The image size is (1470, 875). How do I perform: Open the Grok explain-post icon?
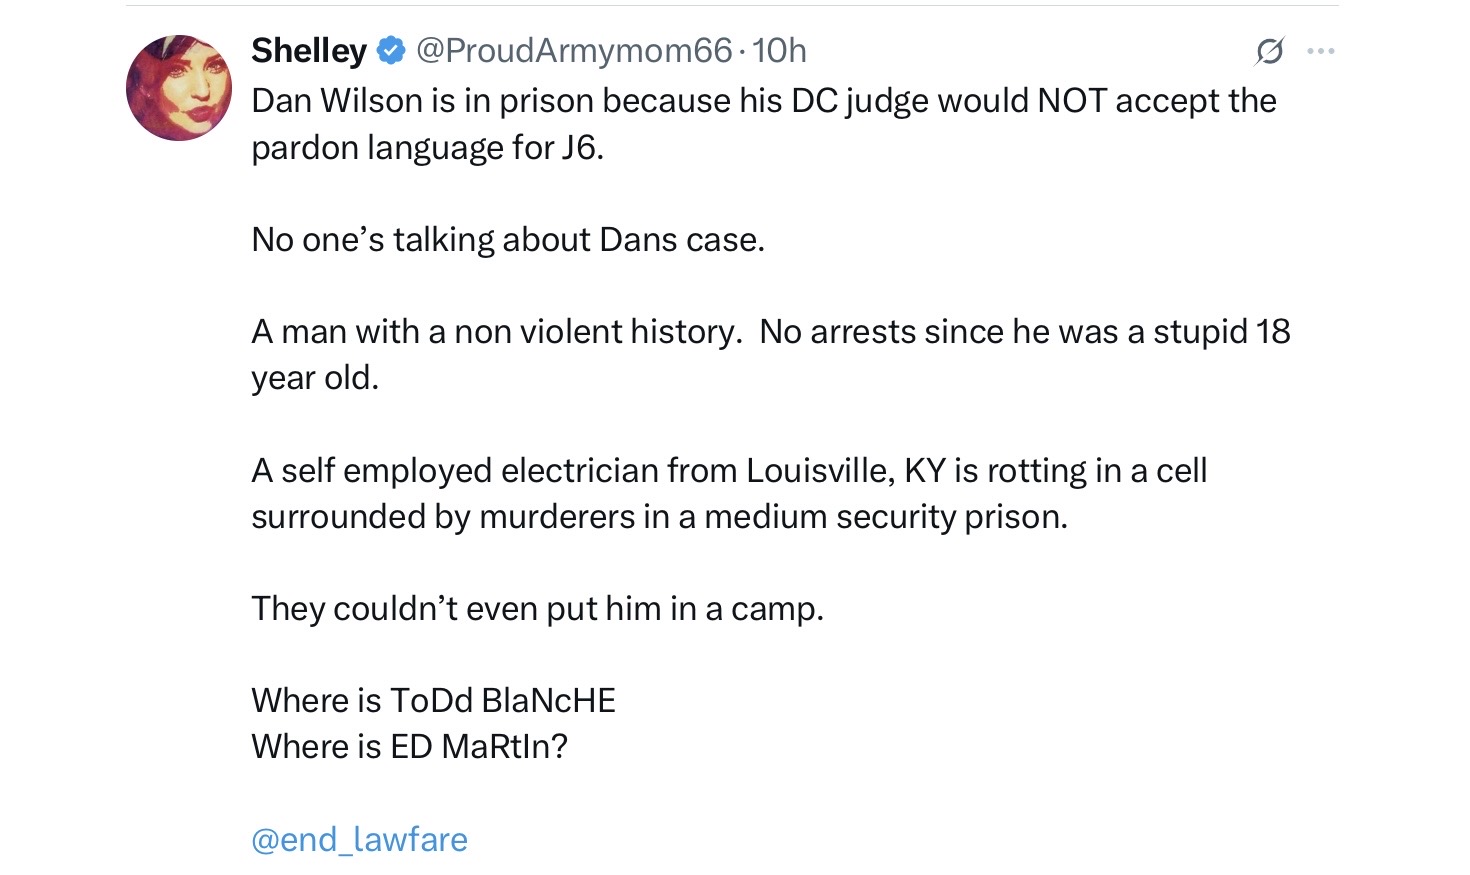coord(1269,51)
